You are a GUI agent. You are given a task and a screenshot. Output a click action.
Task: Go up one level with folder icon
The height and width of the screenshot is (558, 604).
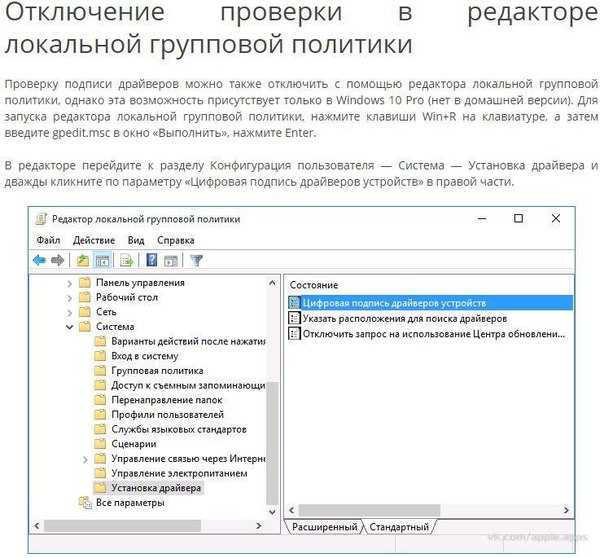coord(82,261)
